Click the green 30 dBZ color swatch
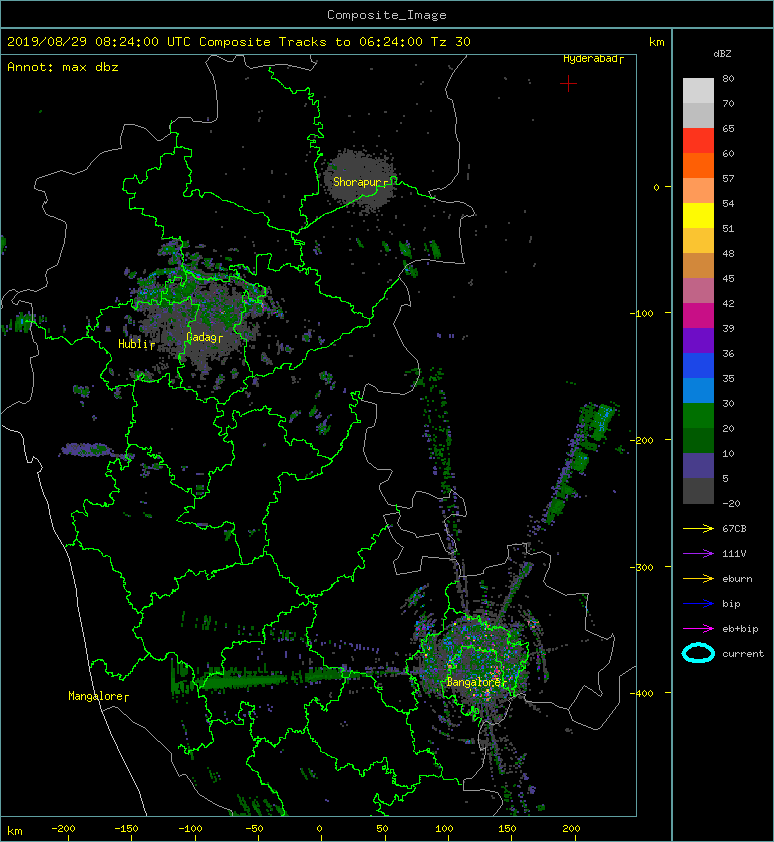Viewport: 774px width, 842px height. click(x=698, y=415)
